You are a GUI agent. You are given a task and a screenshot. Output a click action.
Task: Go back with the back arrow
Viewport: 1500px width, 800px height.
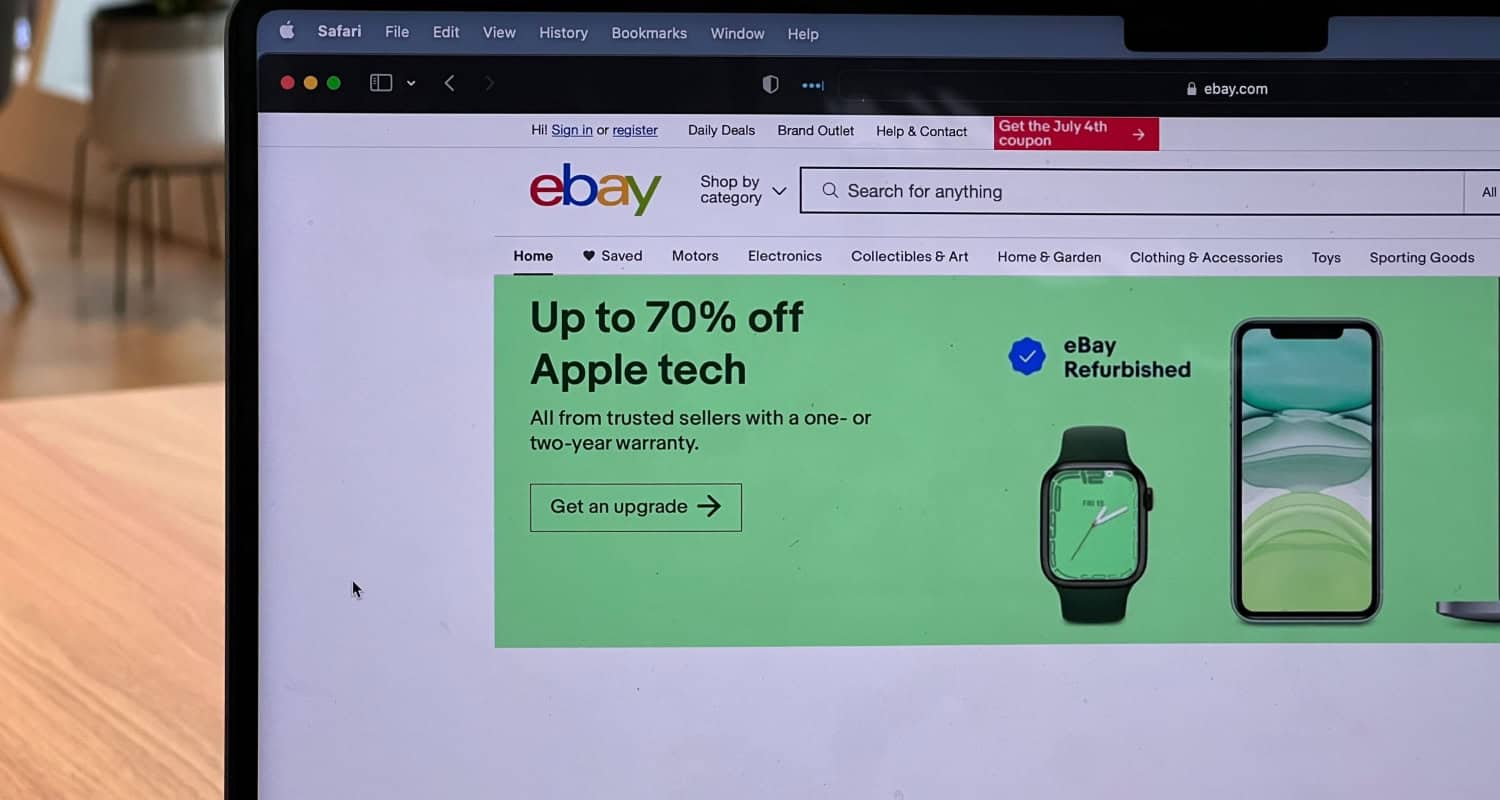[449, 83]
